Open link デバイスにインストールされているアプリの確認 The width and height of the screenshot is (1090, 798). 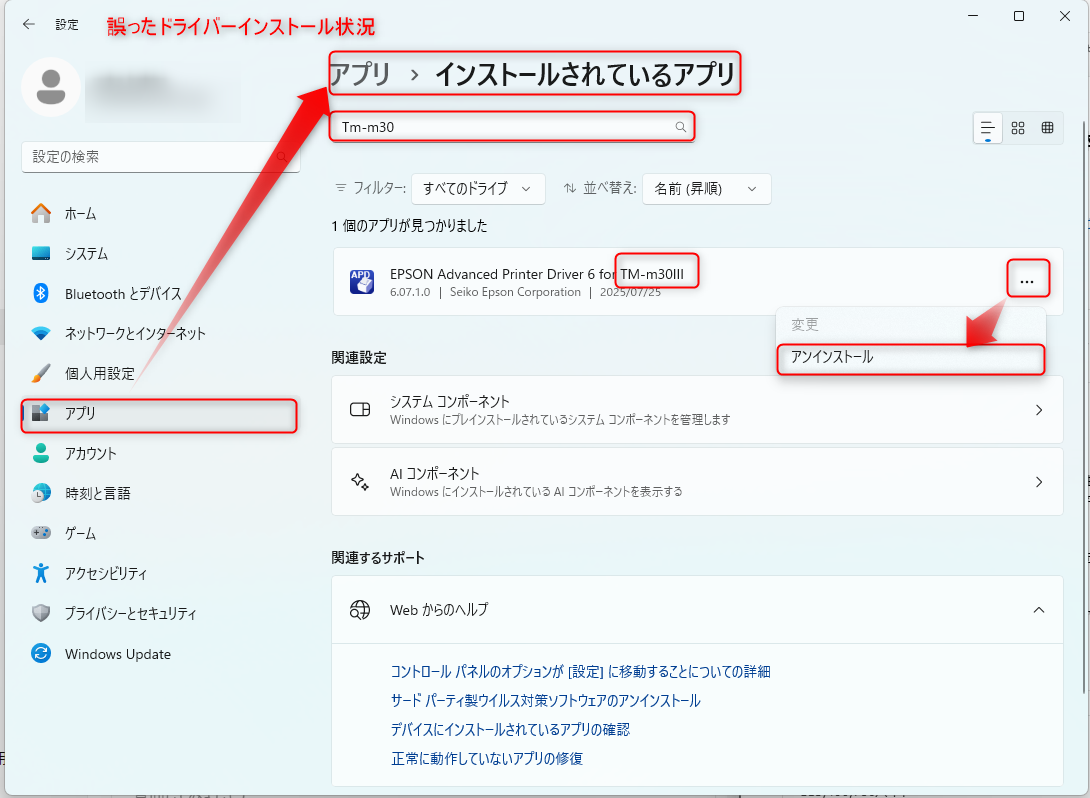(x=510, y=729)
